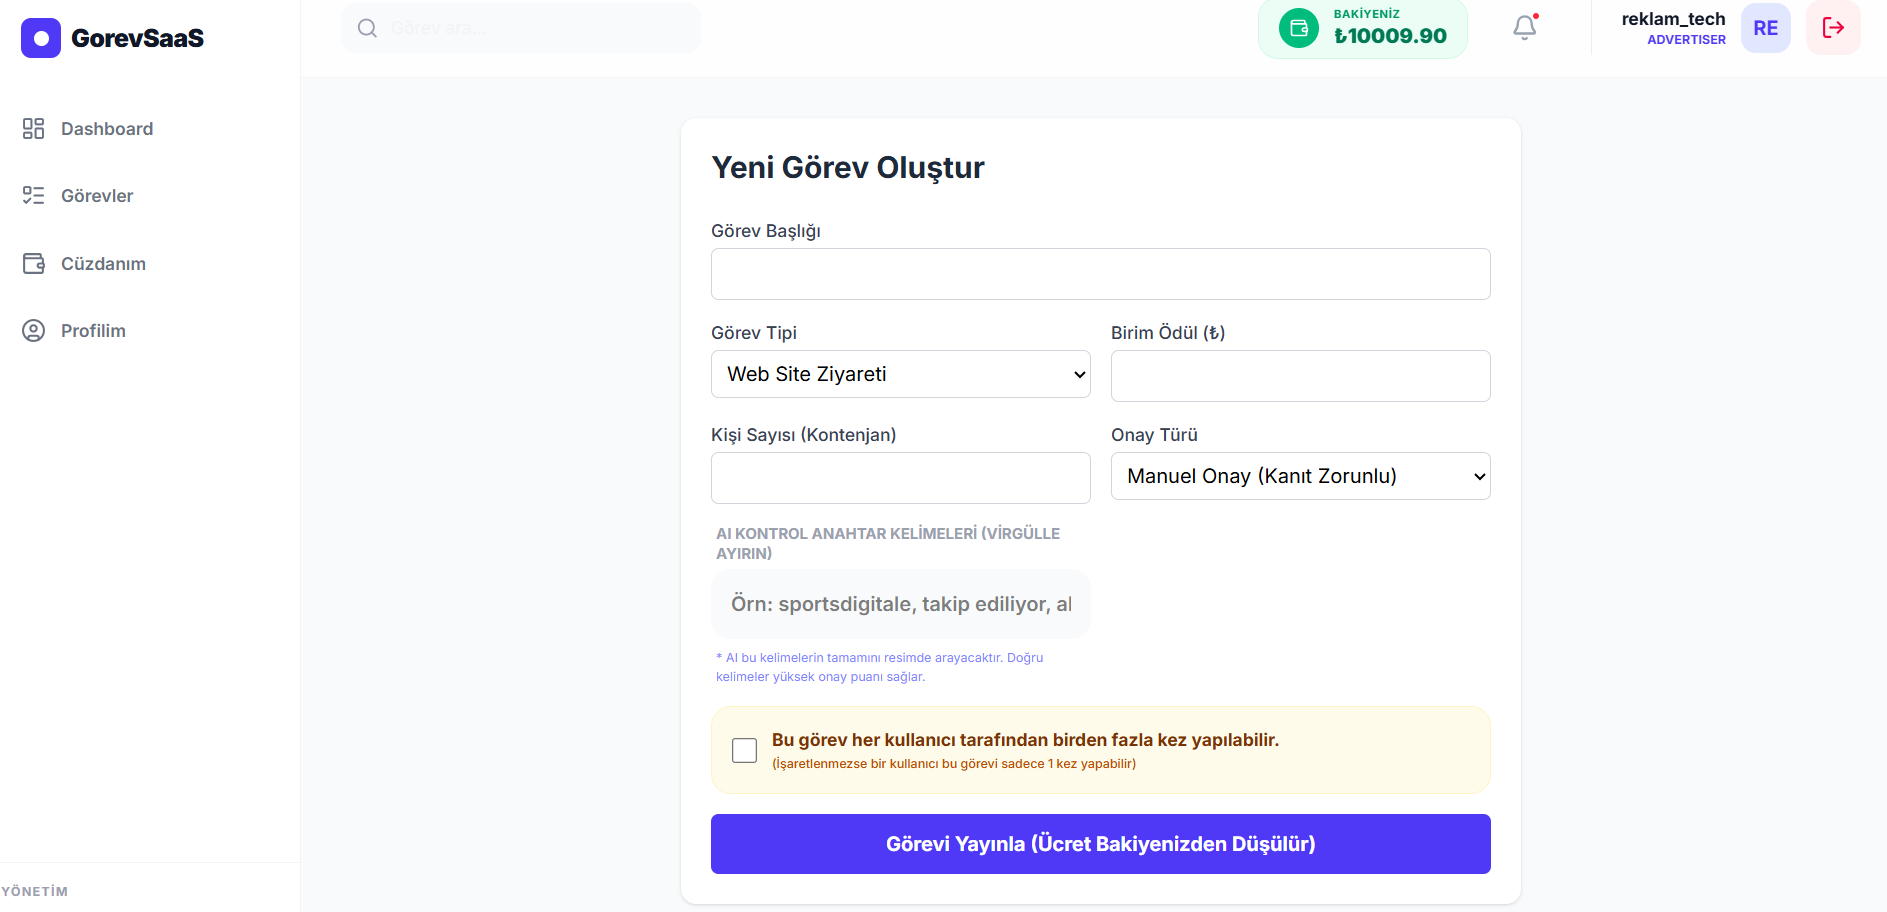Click the RE user avatar
Screen dimensions: 1887x912
click(x=1765, y=28)
